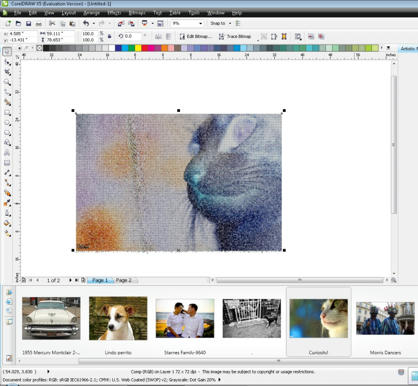The height and width of the screenshot is (386, 418).
Task: Select the Outline Pen tool in toolbox
Action: pyautogui.click(x=7, y=213)
